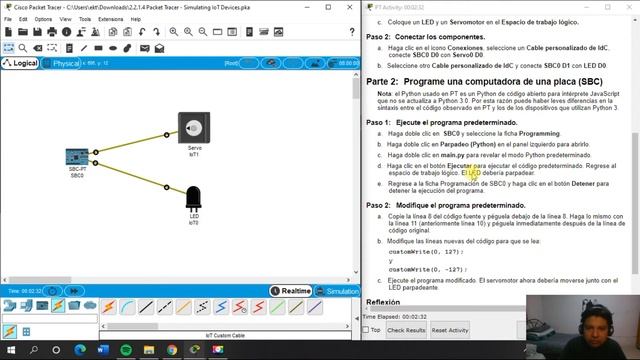The width and height of the screenshot is (640, 360).
Task: Activate the Delete tool icon
Action: (x=38, y=48)
